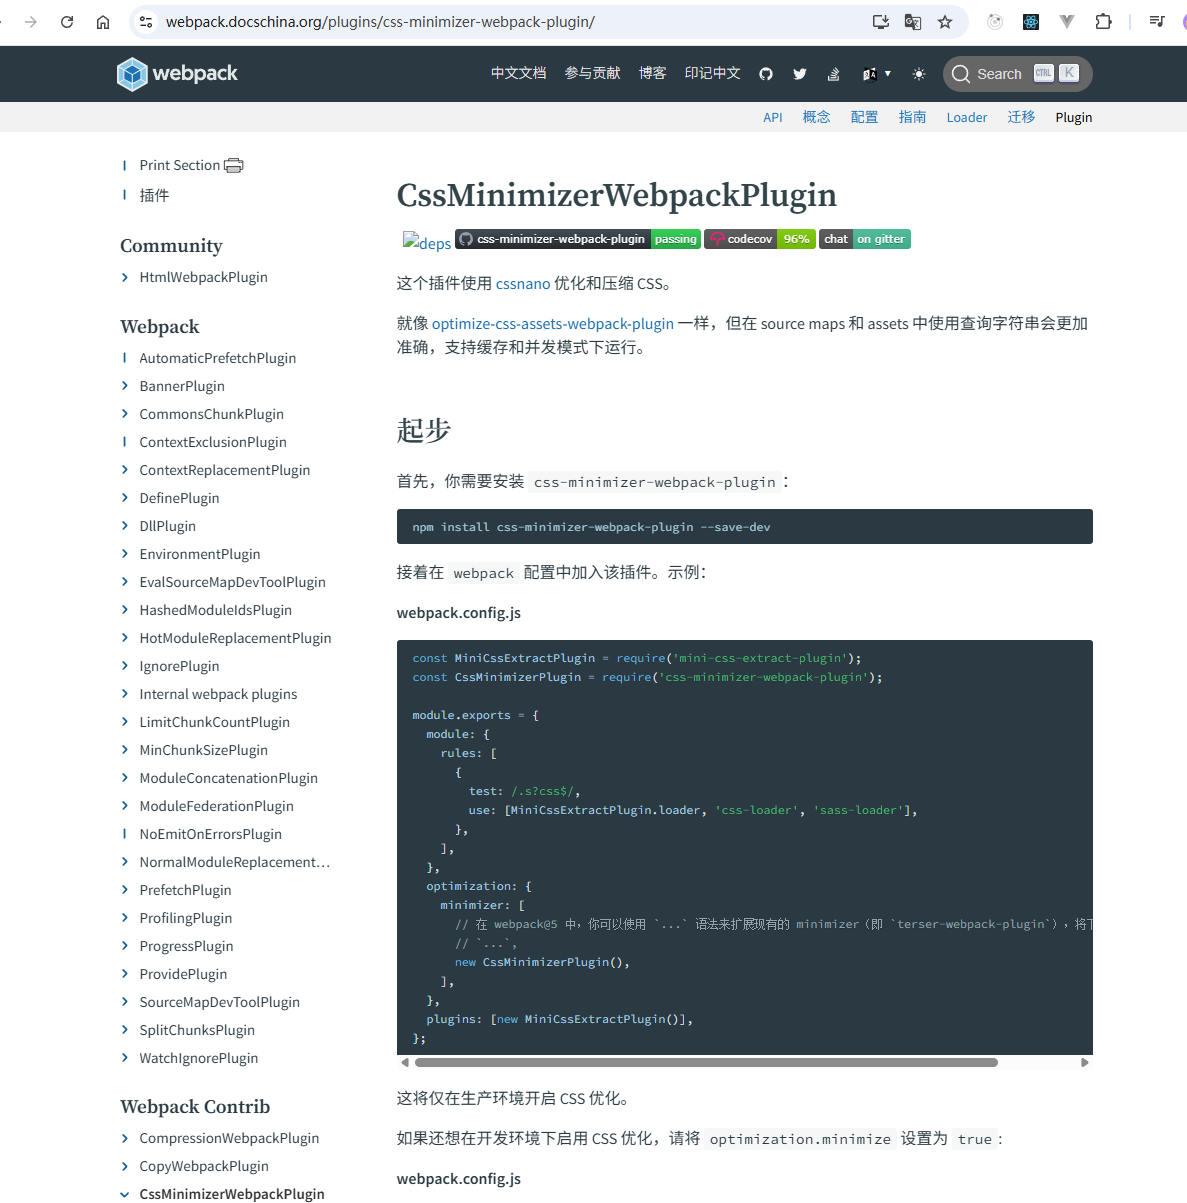Viewport: 1187px width, 1203px height.
Task: Bookmark this page with the star
Action: pyautogui.click(x=945, y=22)
